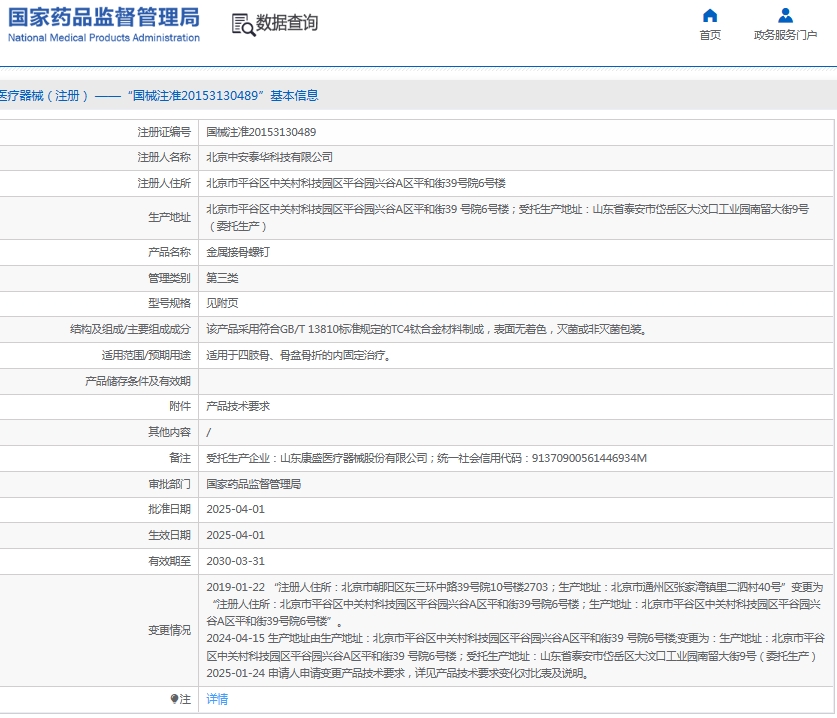Click the 变更情况 row label
The width and height of the screenshot is (837, 718).
click(x=169, y=630)
